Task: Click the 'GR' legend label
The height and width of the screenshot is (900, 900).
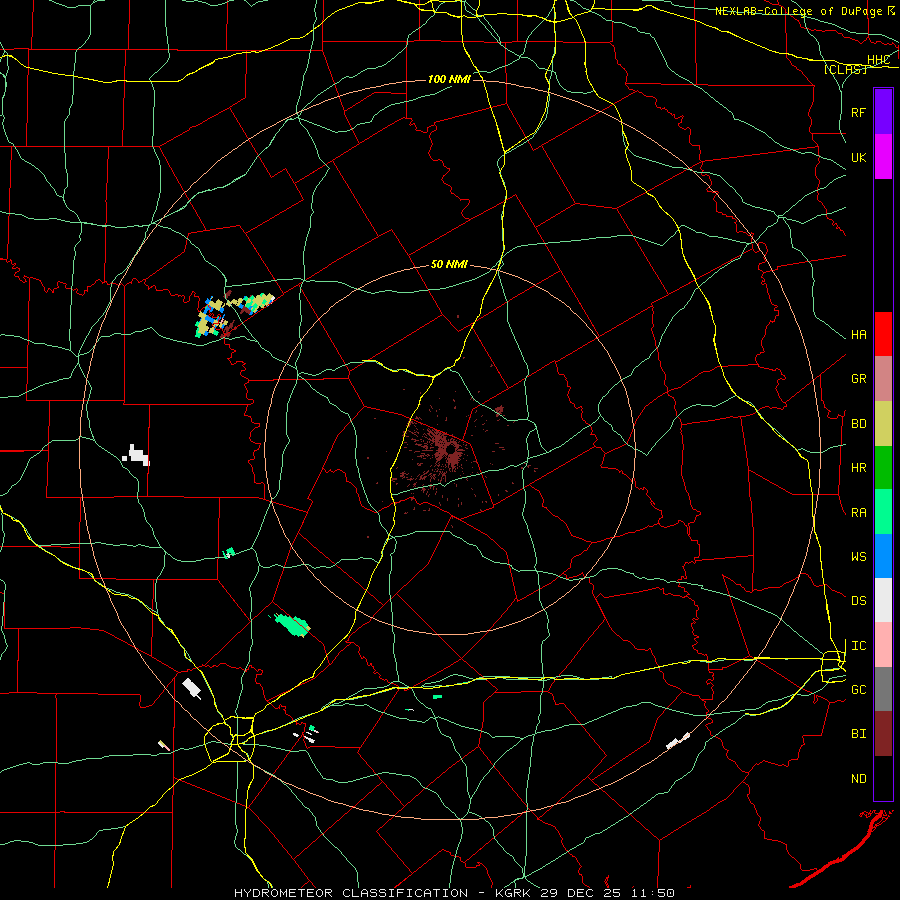Action: click(x=858, y=378)
